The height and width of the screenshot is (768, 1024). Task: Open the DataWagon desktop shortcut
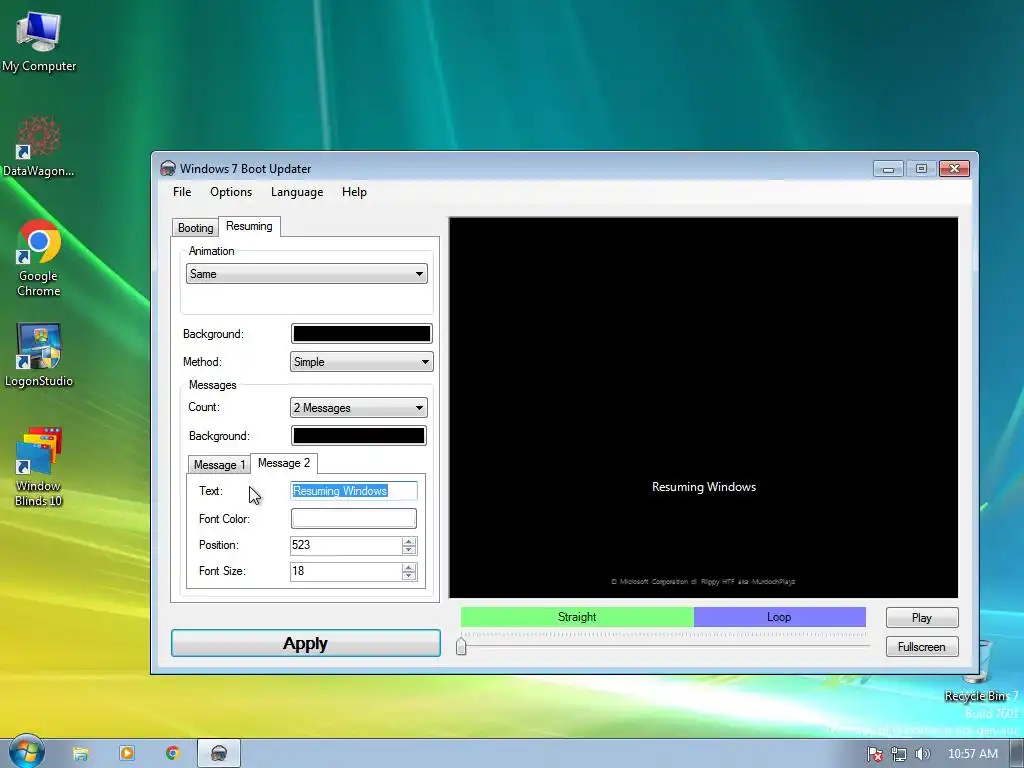click(x=39, y=146)
